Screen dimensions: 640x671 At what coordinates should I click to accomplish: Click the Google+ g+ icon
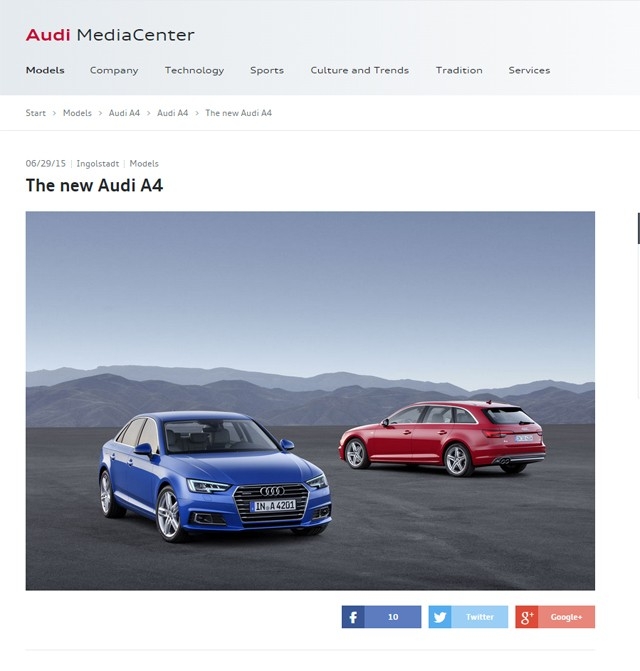pos(527,617)
